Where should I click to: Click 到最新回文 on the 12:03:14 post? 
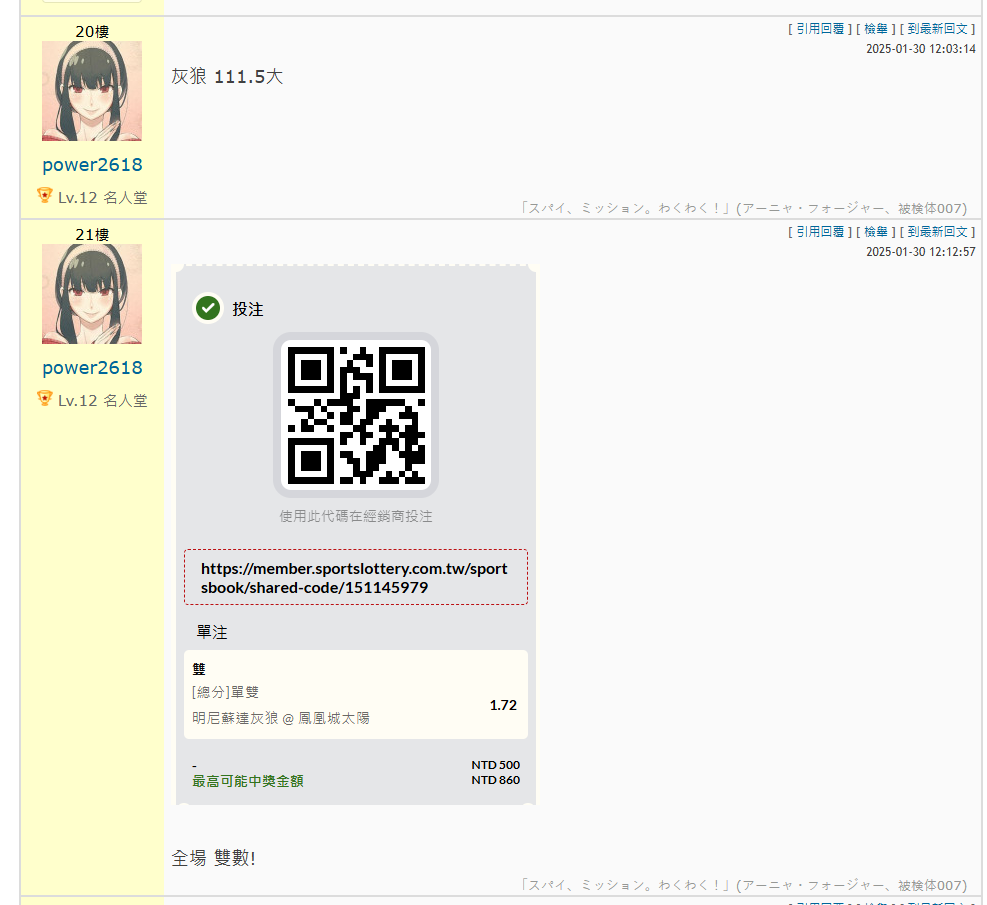(937, 29)
